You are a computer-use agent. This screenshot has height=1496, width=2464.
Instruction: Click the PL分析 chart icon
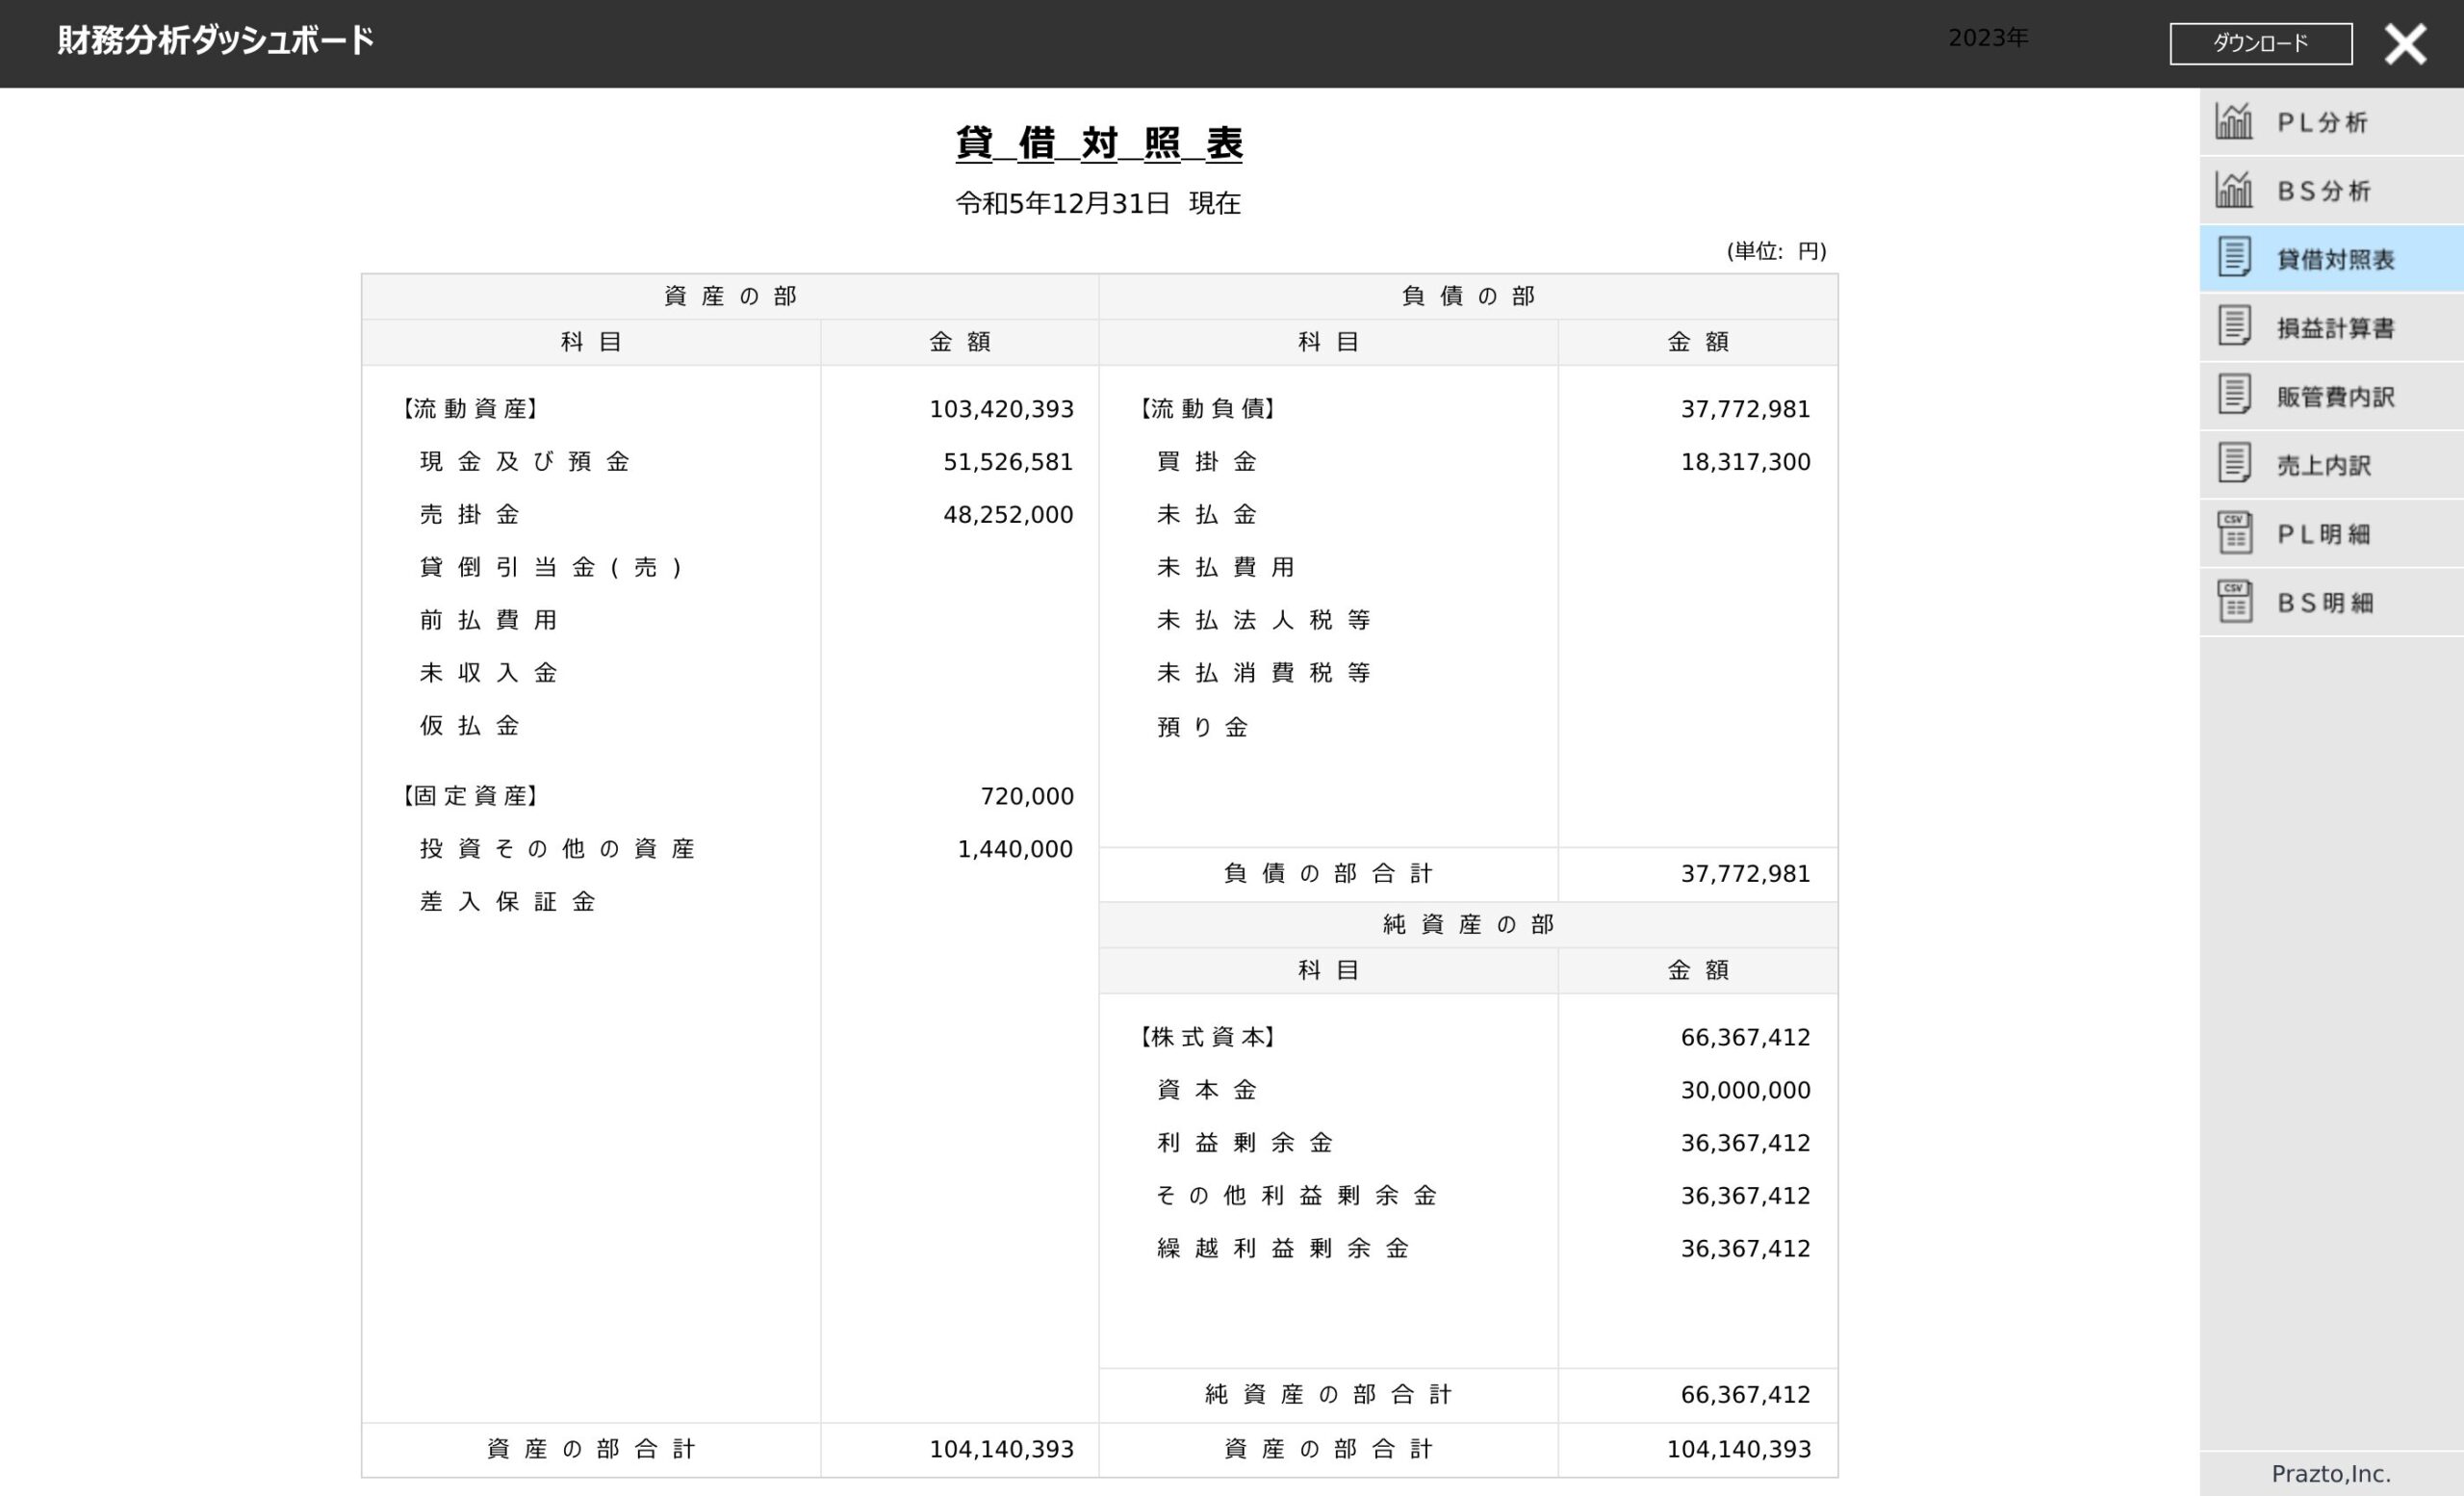click(2234, 121)
